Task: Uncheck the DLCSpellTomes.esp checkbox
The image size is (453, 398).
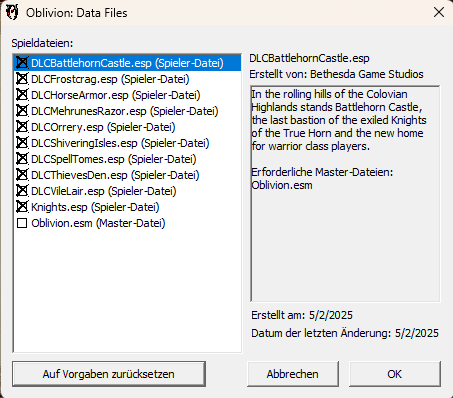Action: 22,159
